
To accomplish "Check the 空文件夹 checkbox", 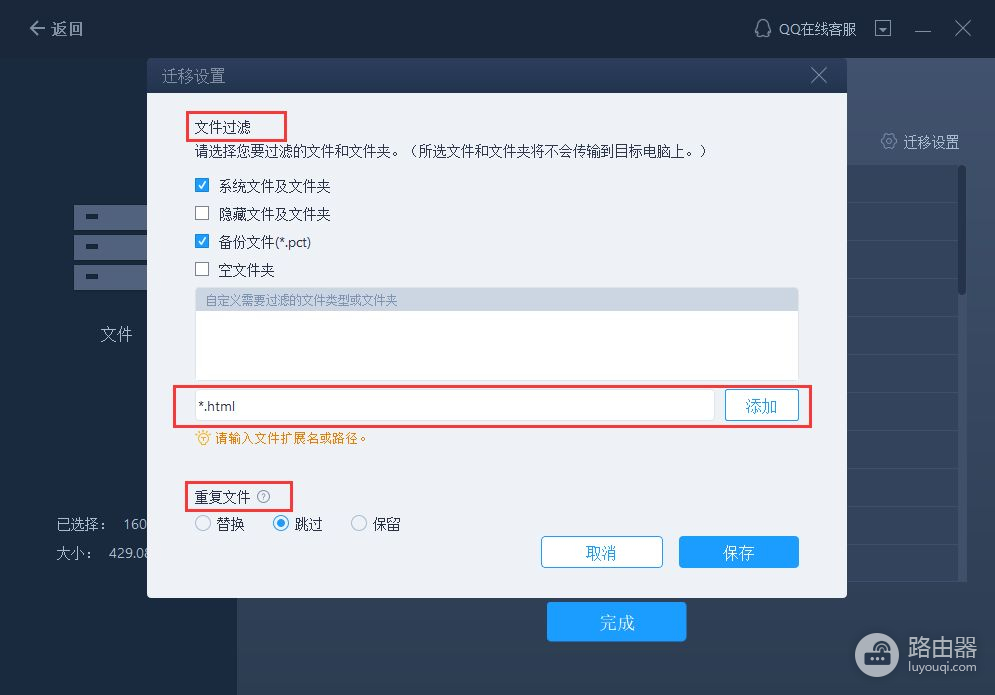I will click(202, 269).
